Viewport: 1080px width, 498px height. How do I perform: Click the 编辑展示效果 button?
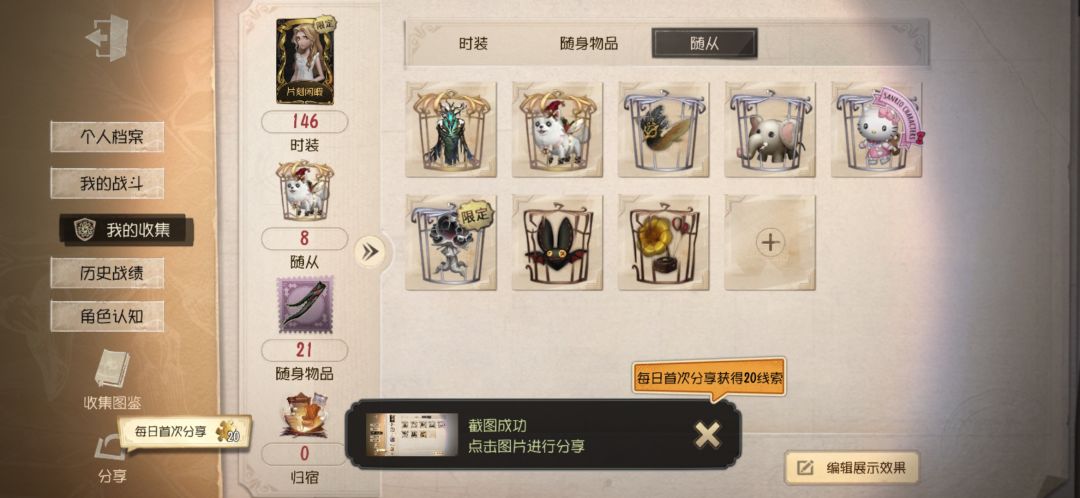click(x=853, y=468)
